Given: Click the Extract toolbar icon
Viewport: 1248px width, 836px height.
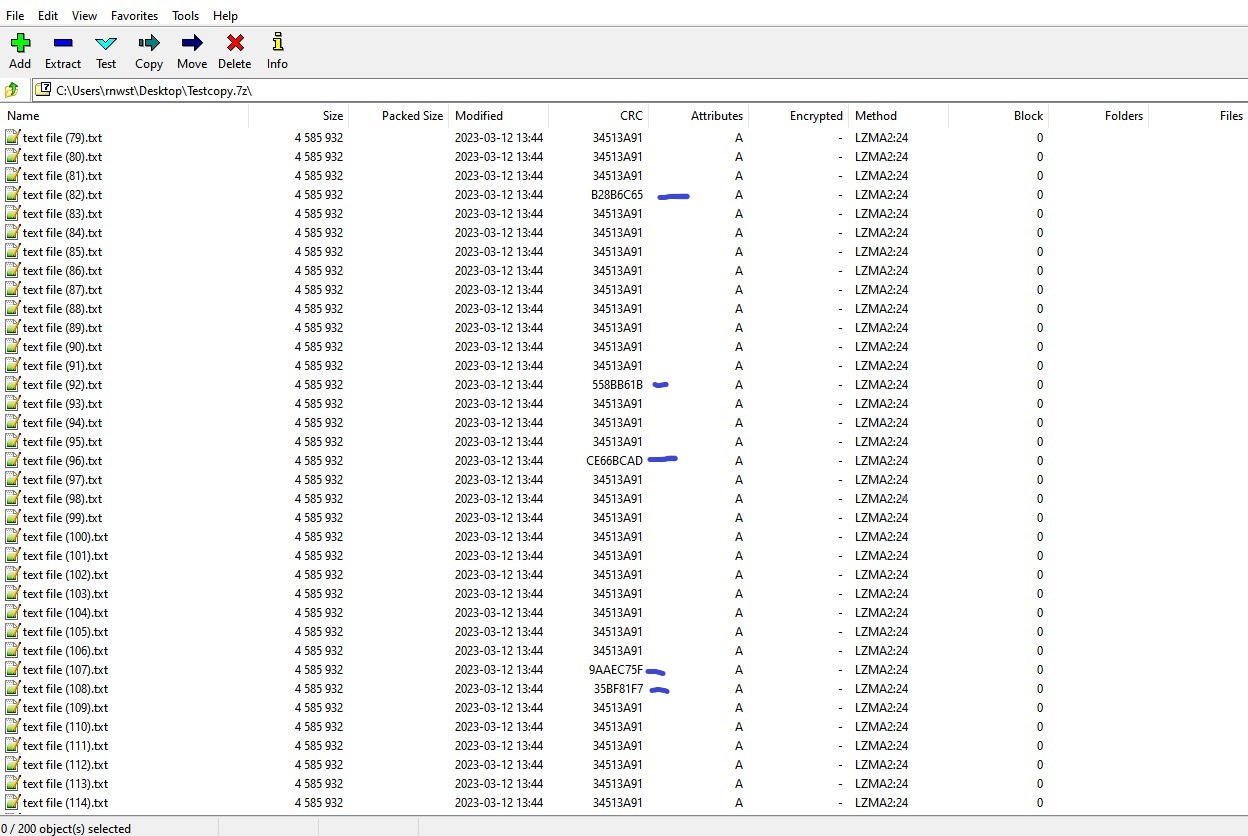Looking at the screenshot, I should [x=63, y=43].
